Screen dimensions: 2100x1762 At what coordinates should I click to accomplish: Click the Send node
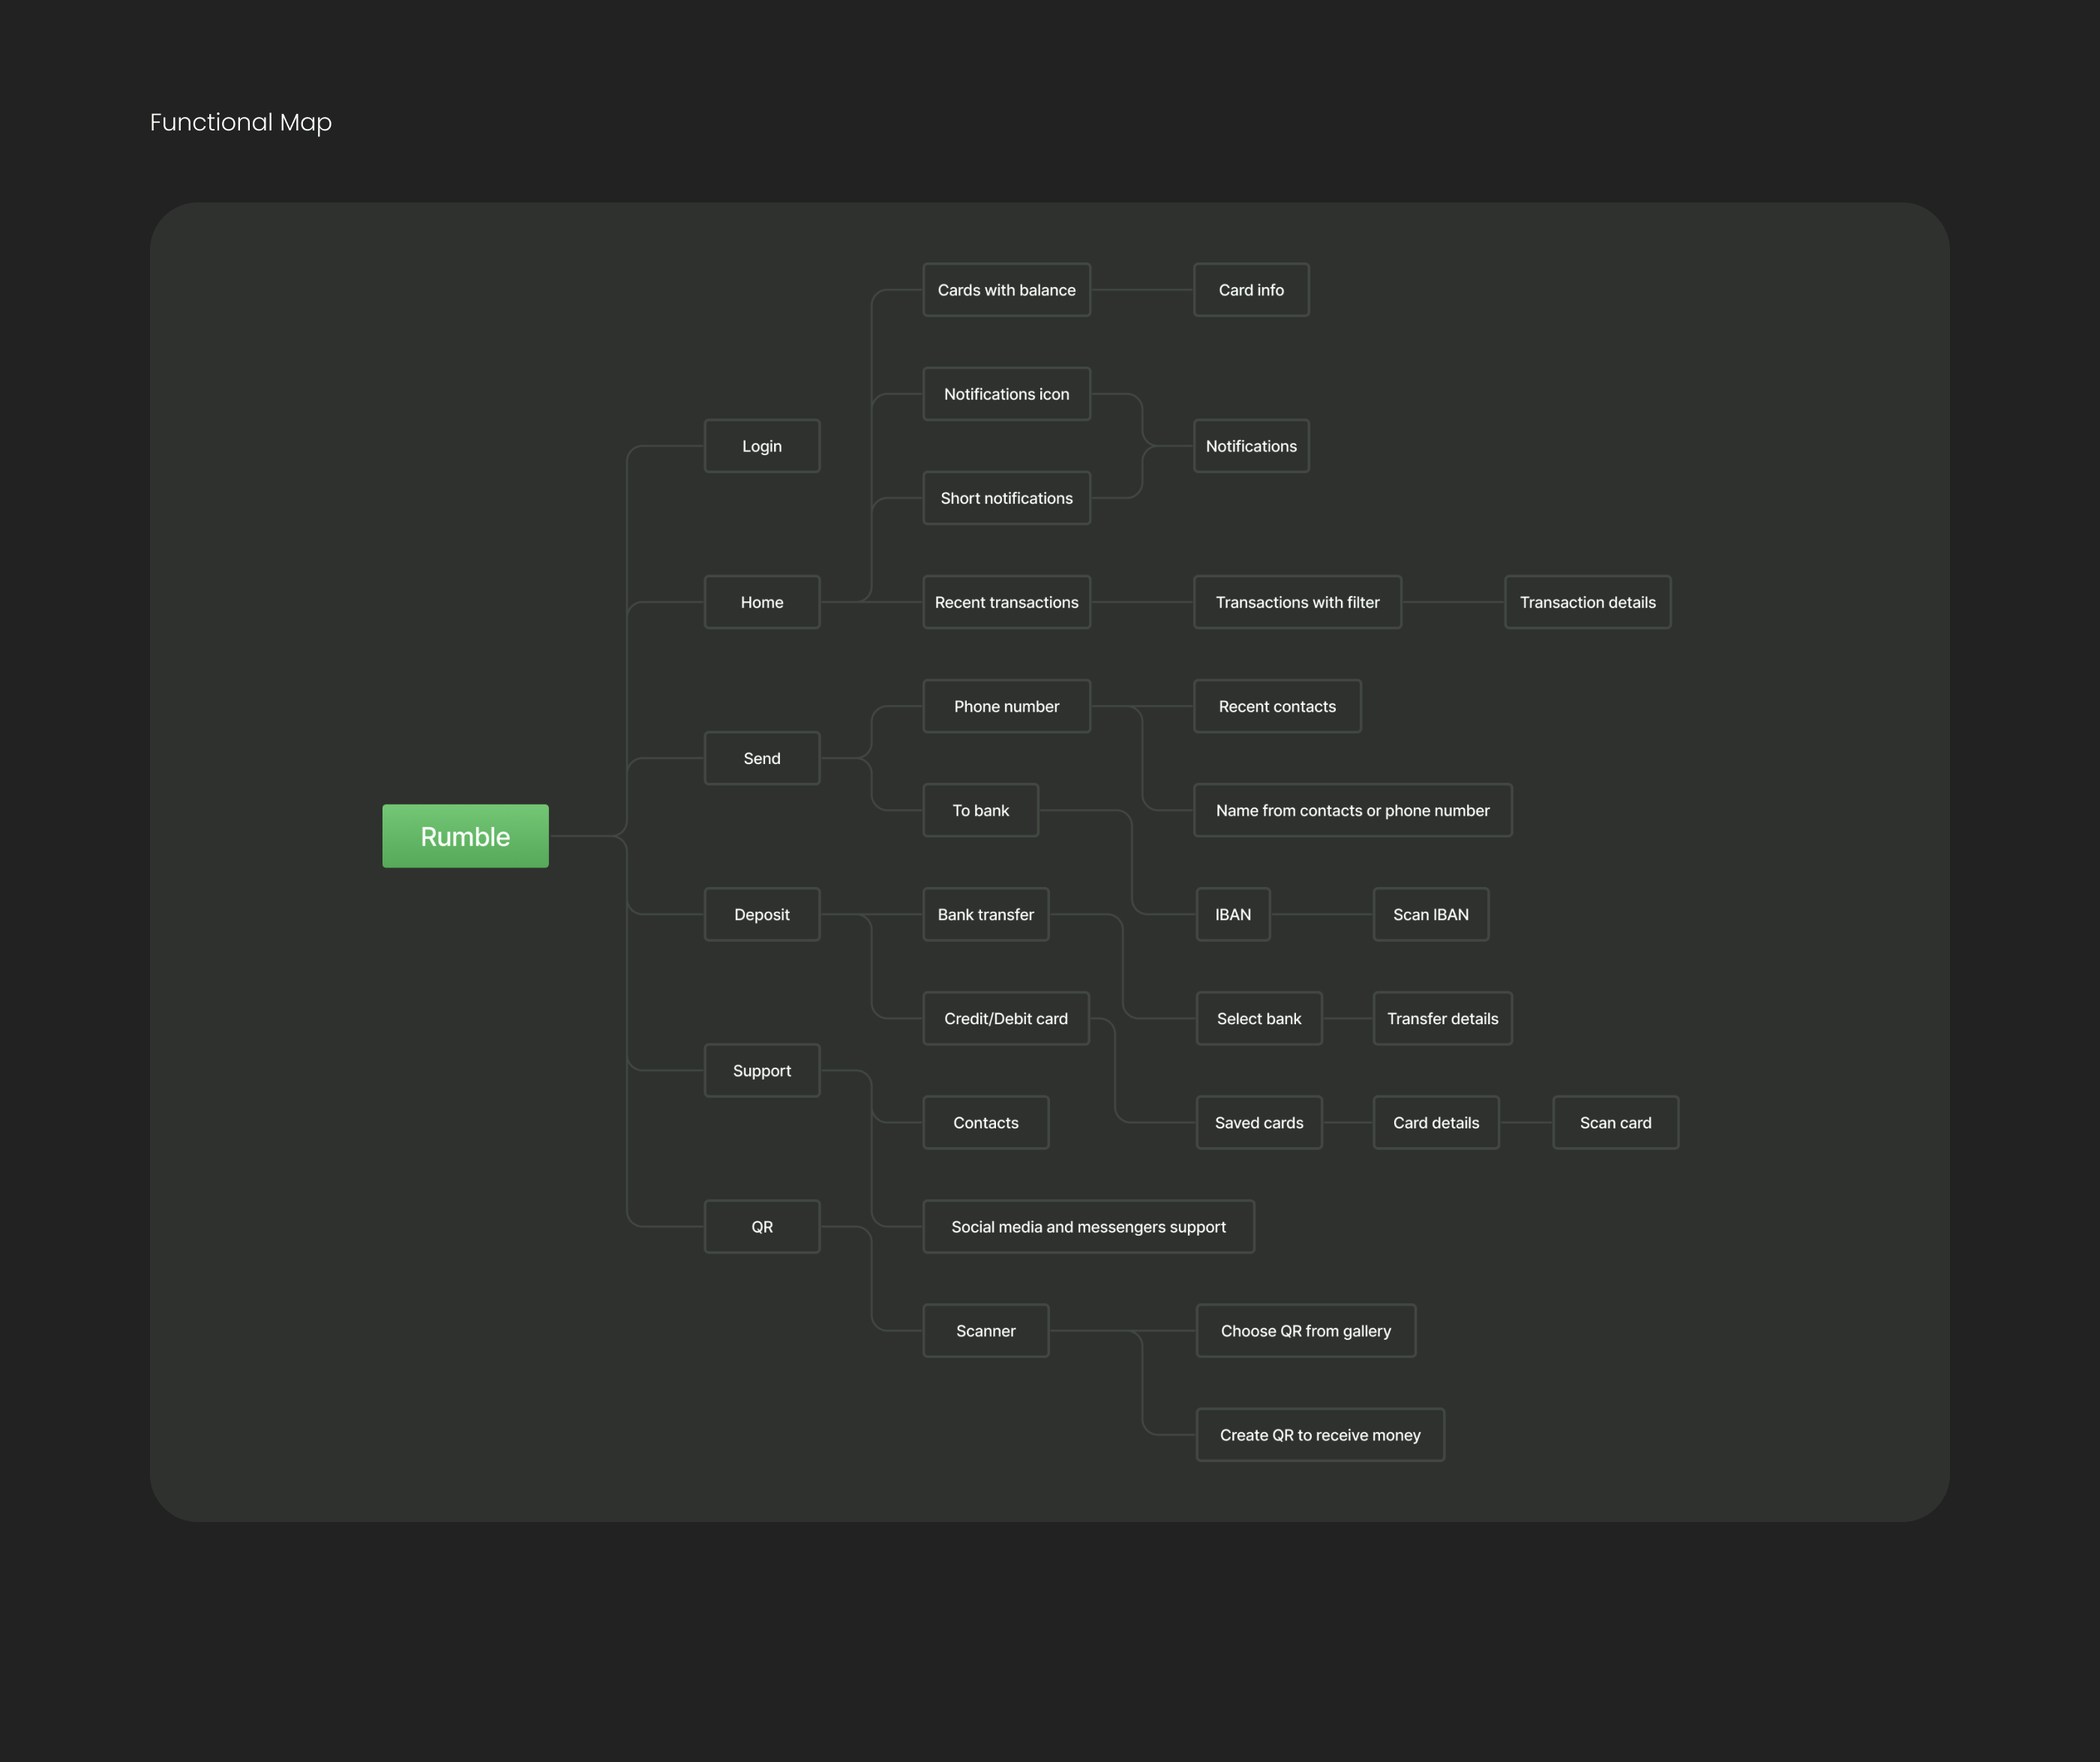pyautogui.click(x=761, y=758)
